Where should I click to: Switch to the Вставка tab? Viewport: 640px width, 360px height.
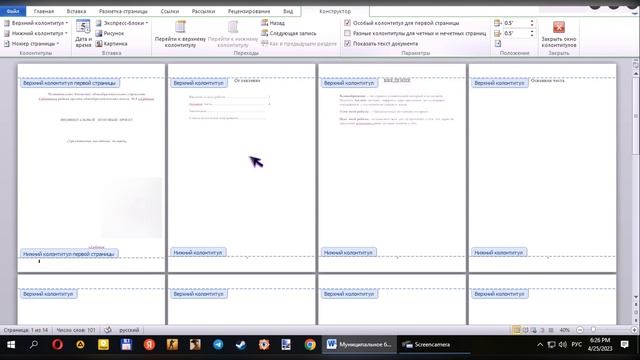click(76, 11)
